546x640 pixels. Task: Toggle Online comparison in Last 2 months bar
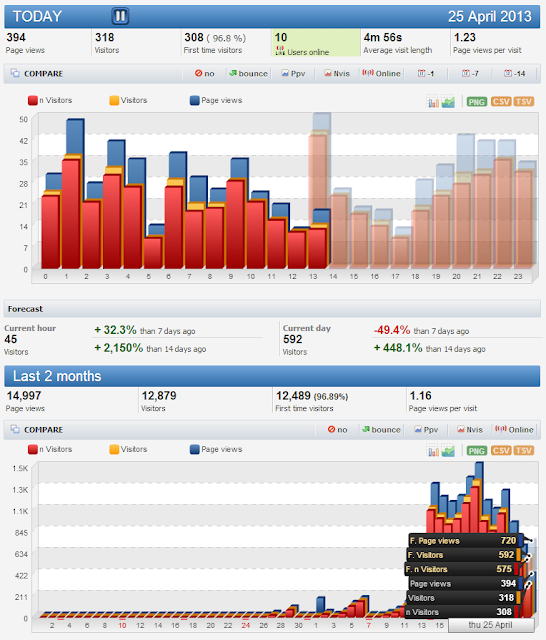click(x=515, y=429)
